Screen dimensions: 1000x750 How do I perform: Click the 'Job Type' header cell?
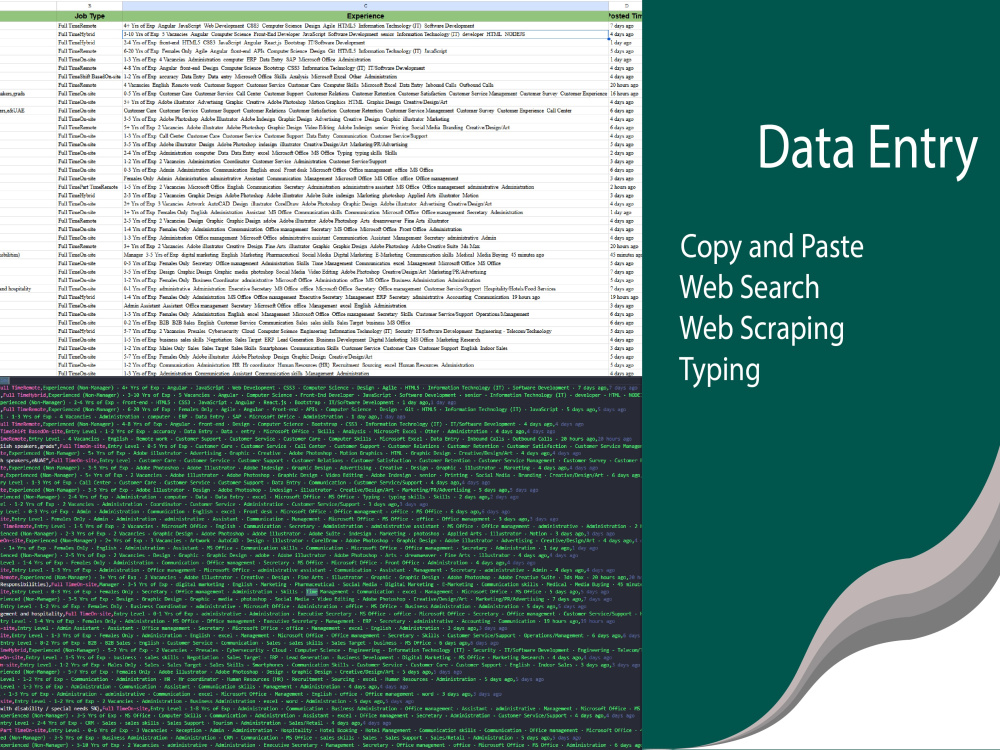coord(89,16)
